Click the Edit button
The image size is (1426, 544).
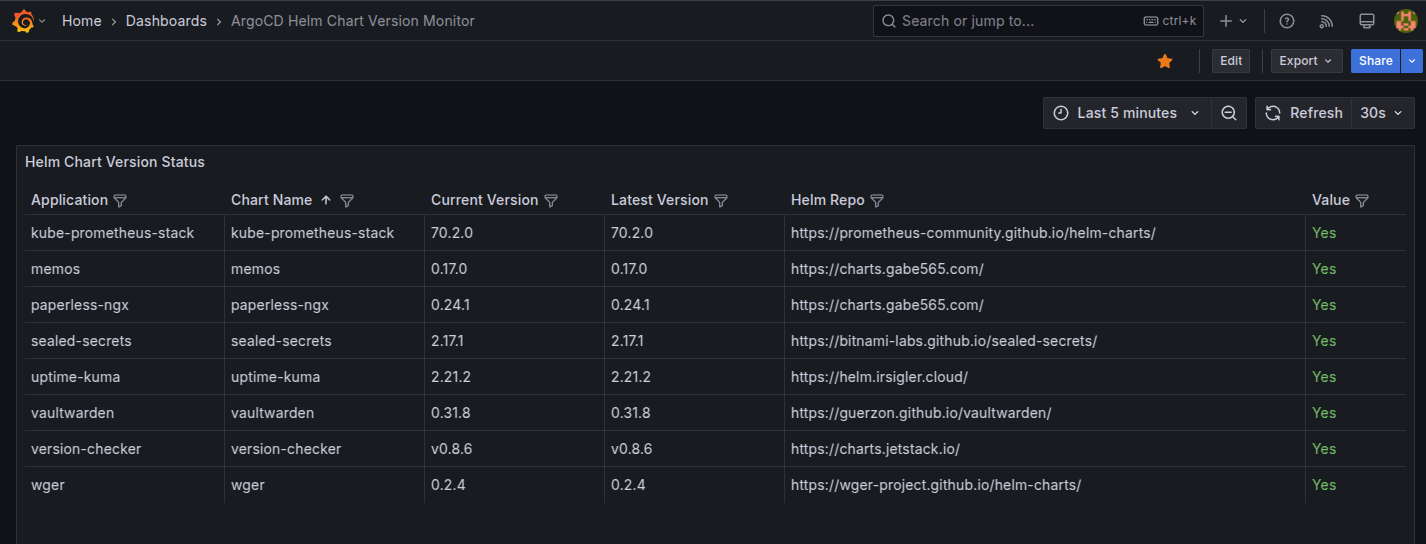pyautogui.click(x=1231, y=61)
